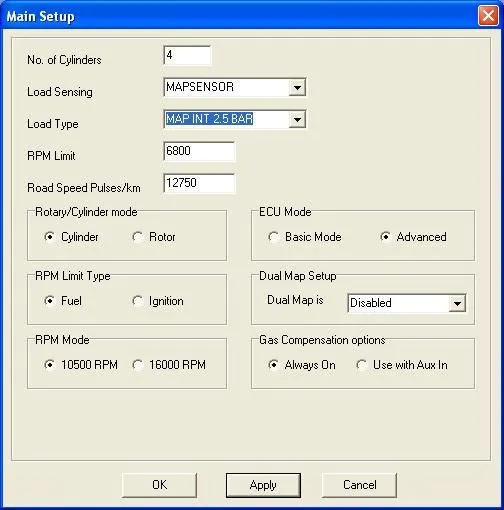This screenshot has height=510, width=504.
Task: Click the Apply button
Action: 263,485
